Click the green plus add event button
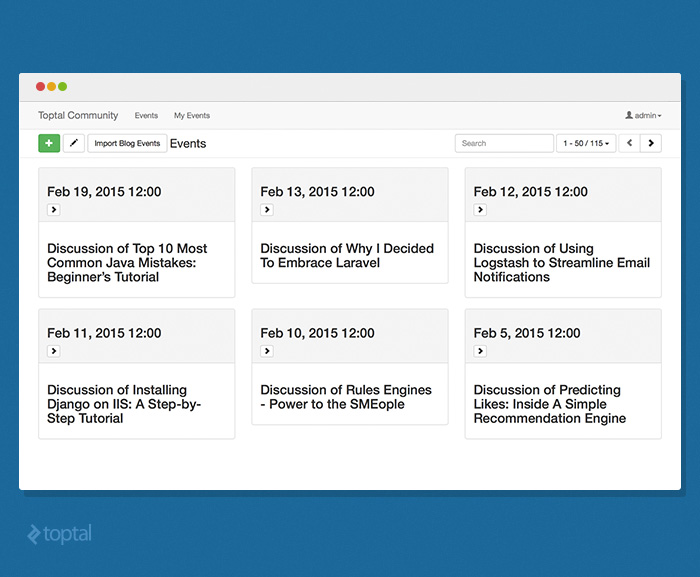Screen dimensions: 700x577 [x=49, y=143]
